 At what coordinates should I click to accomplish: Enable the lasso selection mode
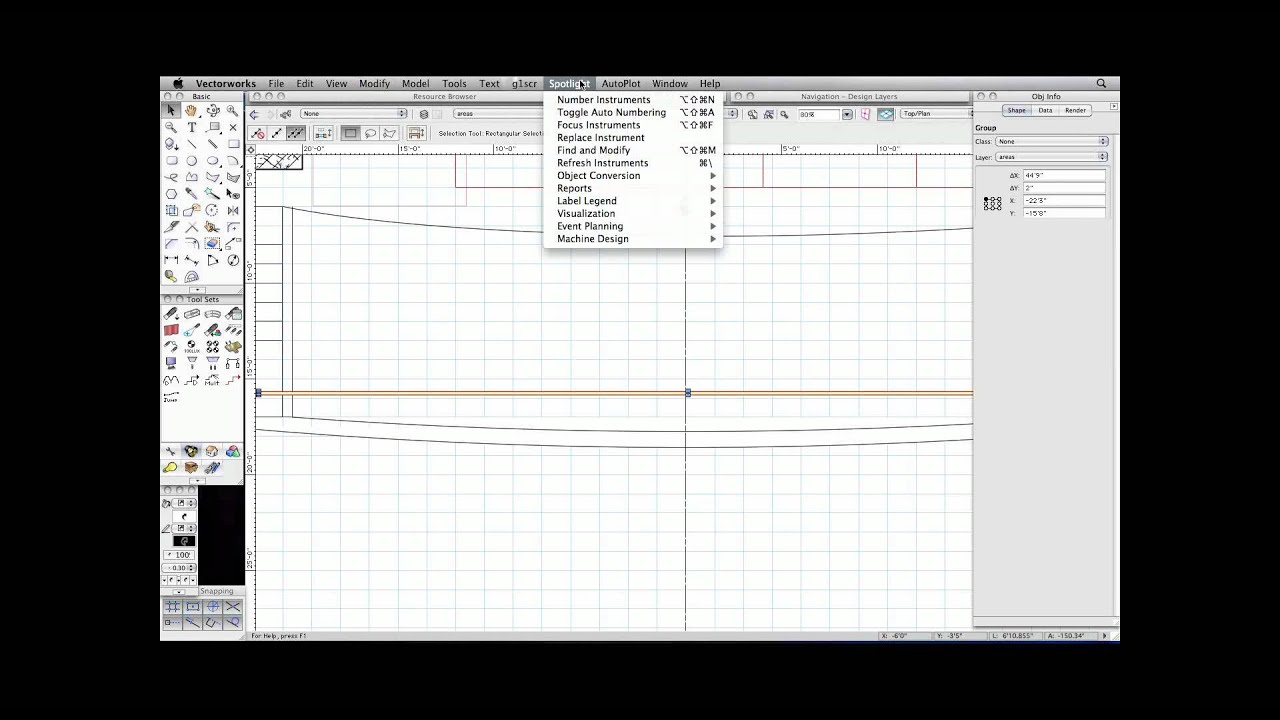click(x=370, y=133)
